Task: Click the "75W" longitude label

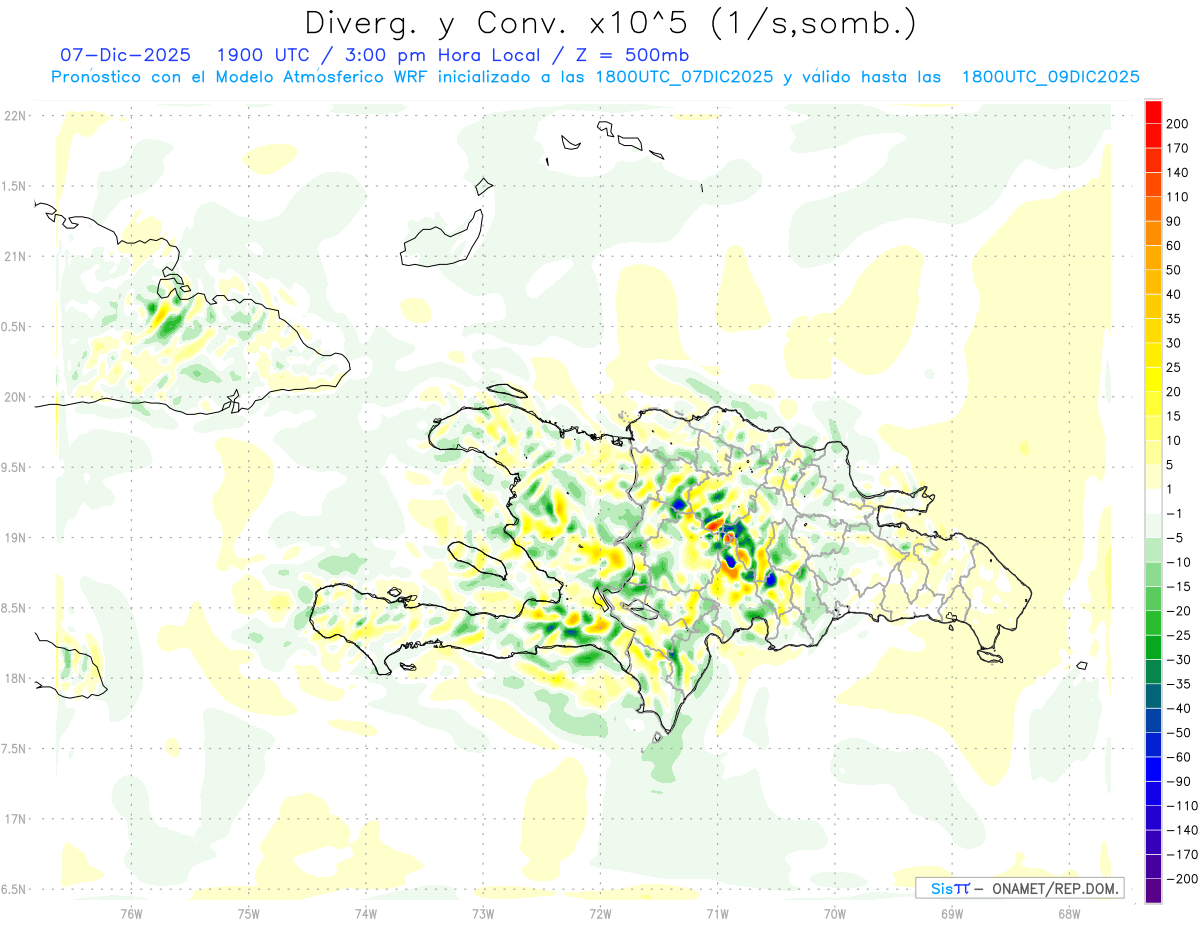Action: pos(249,914)
